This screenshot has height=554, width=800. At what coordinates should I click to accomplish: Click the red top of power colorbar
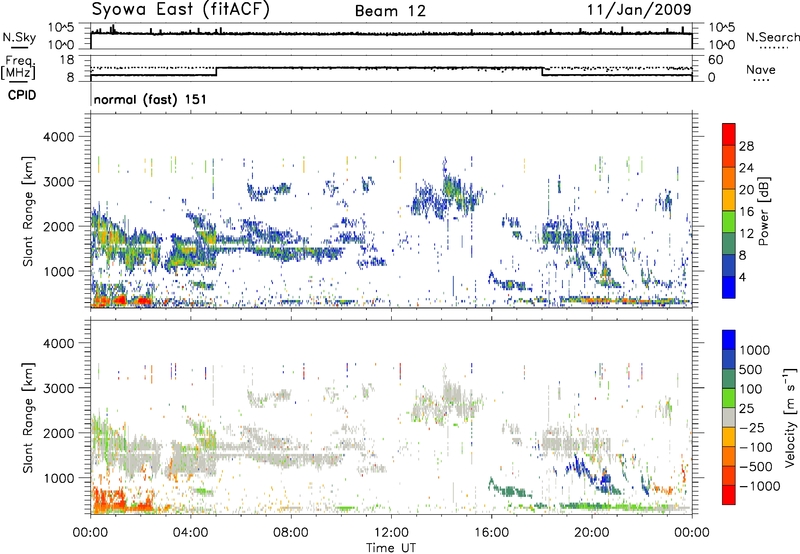point(729,134)
